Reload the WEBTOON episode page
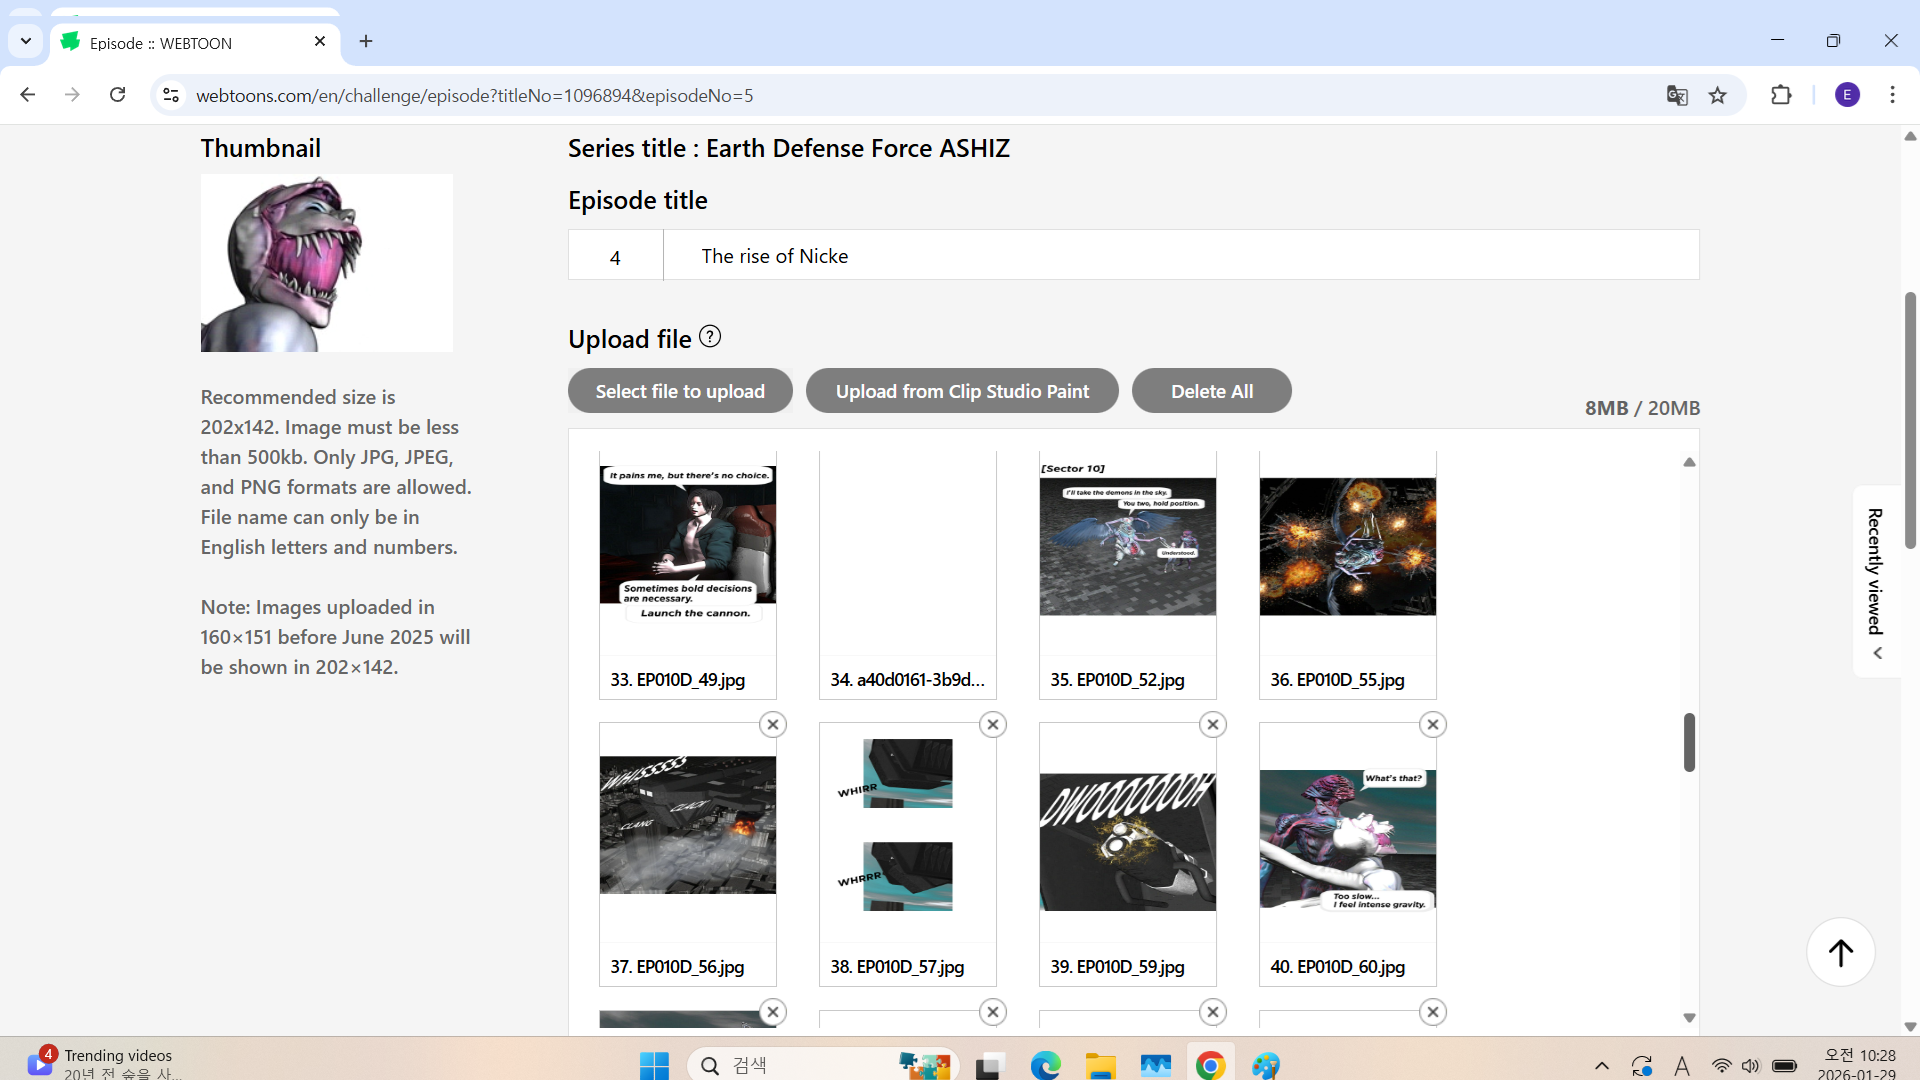This screenshot has width=1920, height=1080. point(118,95)
